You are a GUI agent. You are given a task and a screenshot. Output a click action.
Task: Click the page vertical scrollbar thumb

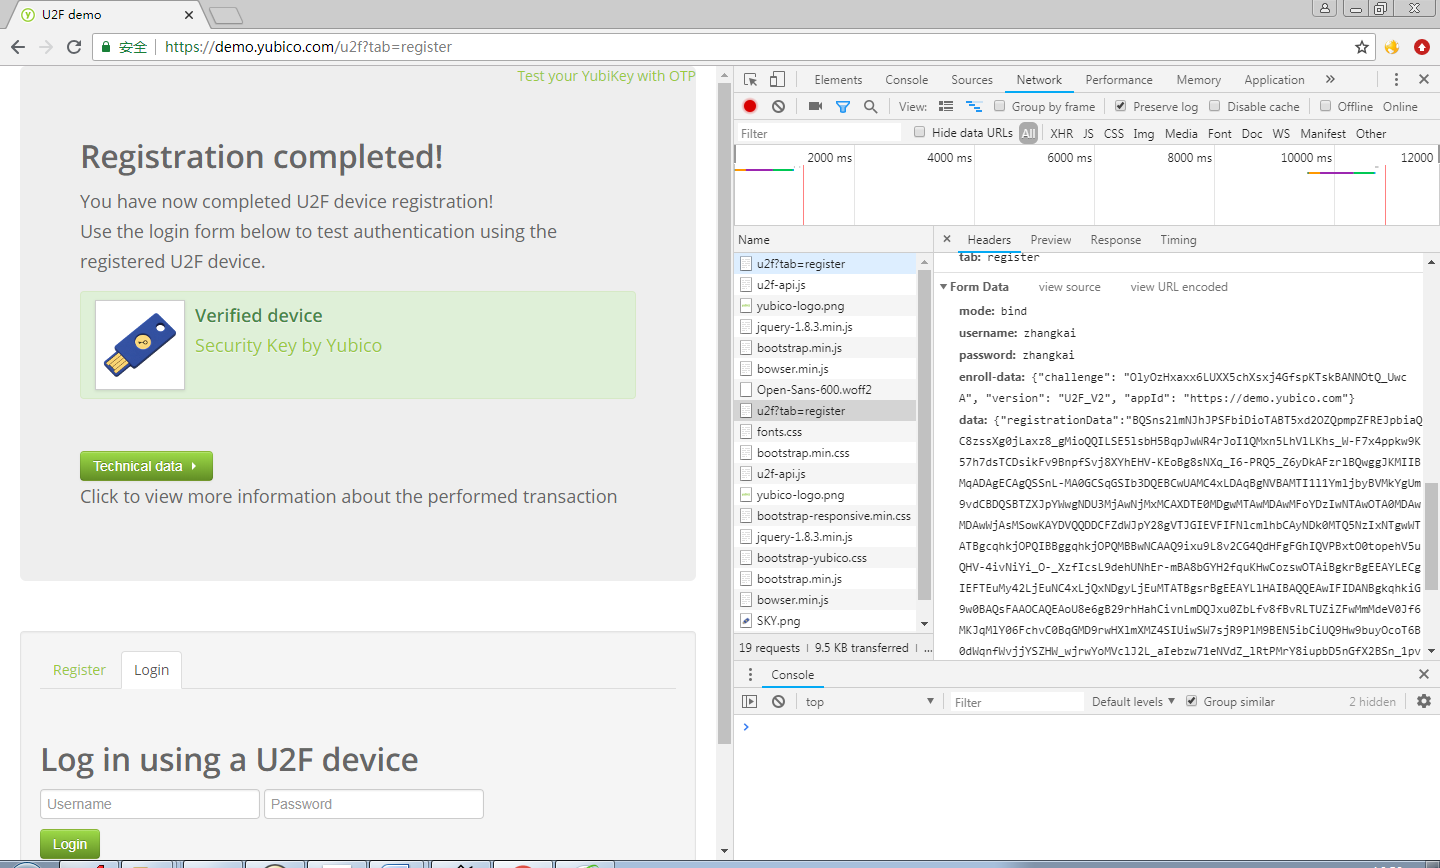(724, 413)
